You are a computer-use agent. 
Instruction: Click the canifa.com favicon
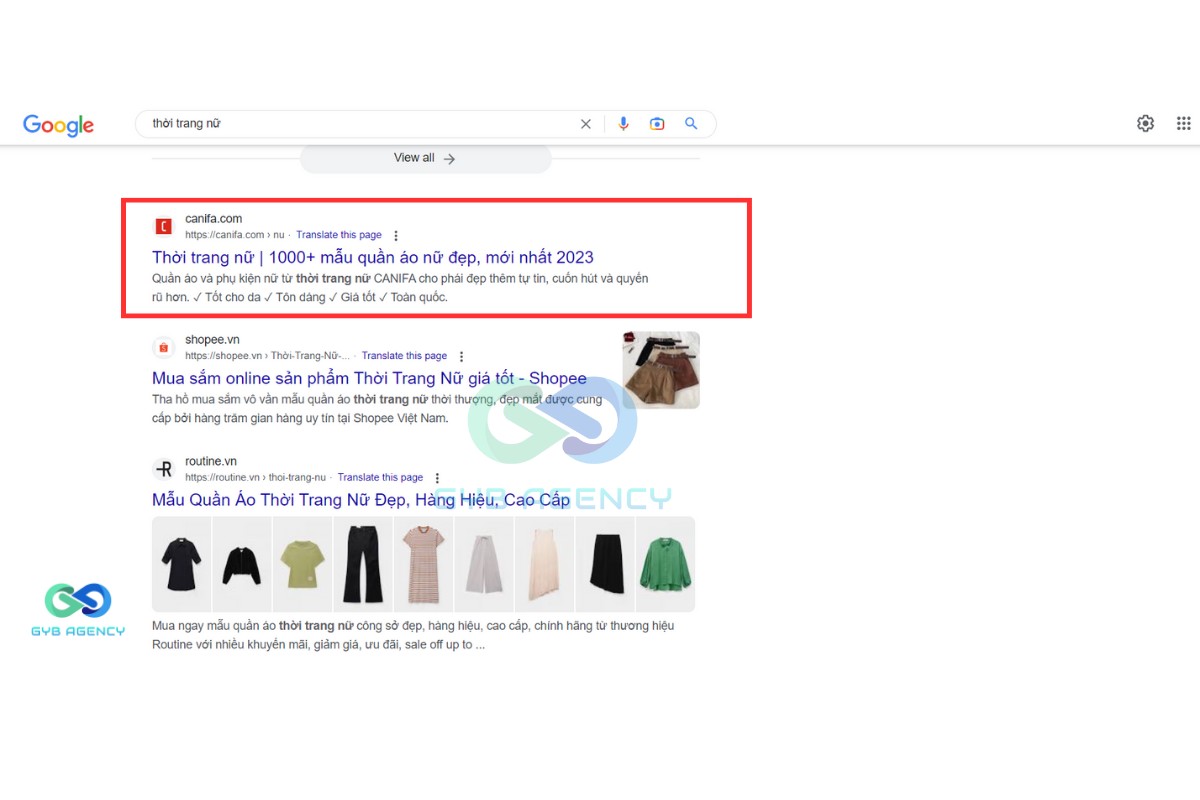tap(164, 227)
